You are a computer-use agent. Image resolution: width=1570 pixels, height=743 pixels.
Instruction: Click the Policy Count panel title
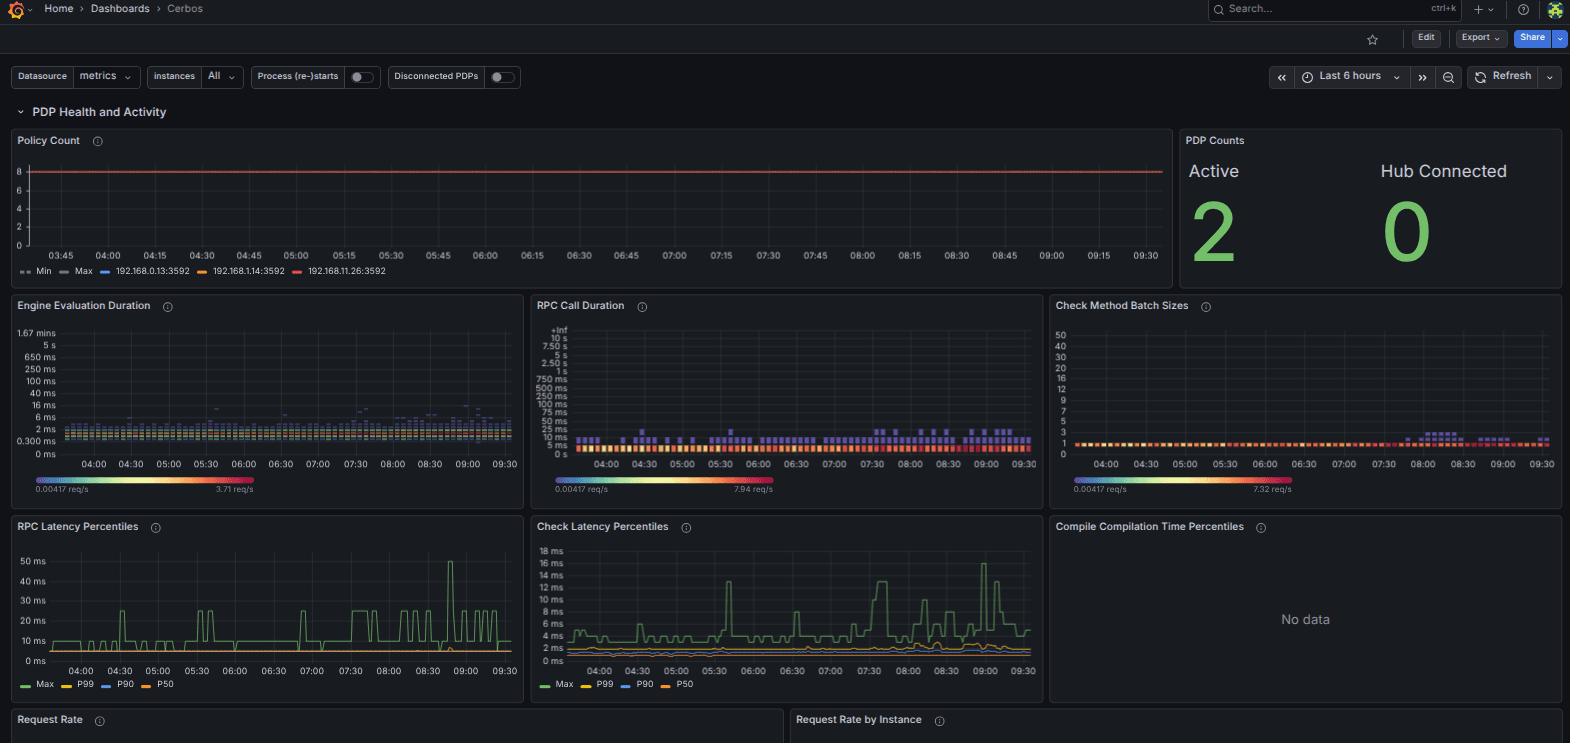[x=48, y=141]
